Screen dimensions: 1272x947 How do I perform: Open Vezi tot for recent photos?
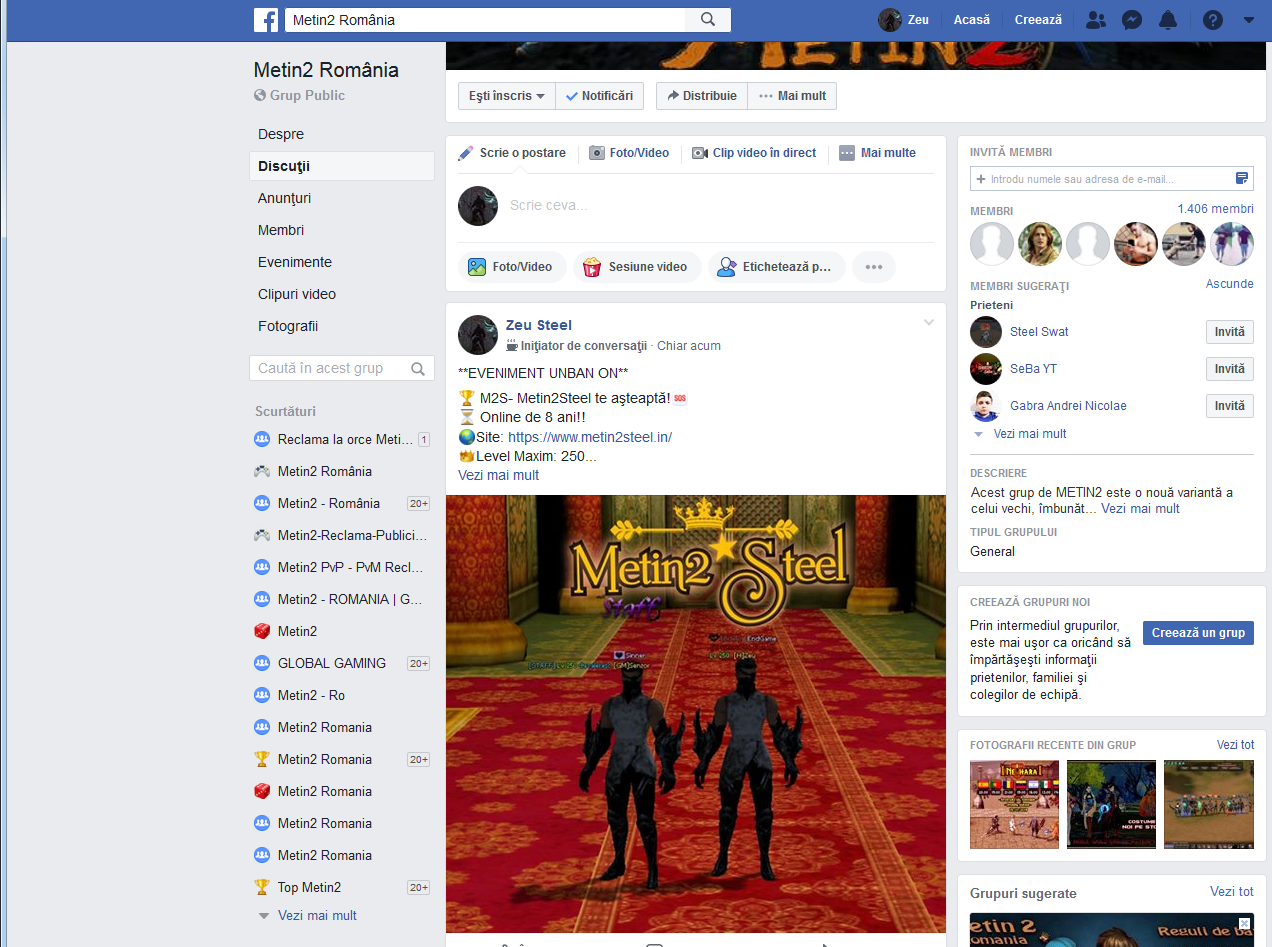coord(1235,745)
